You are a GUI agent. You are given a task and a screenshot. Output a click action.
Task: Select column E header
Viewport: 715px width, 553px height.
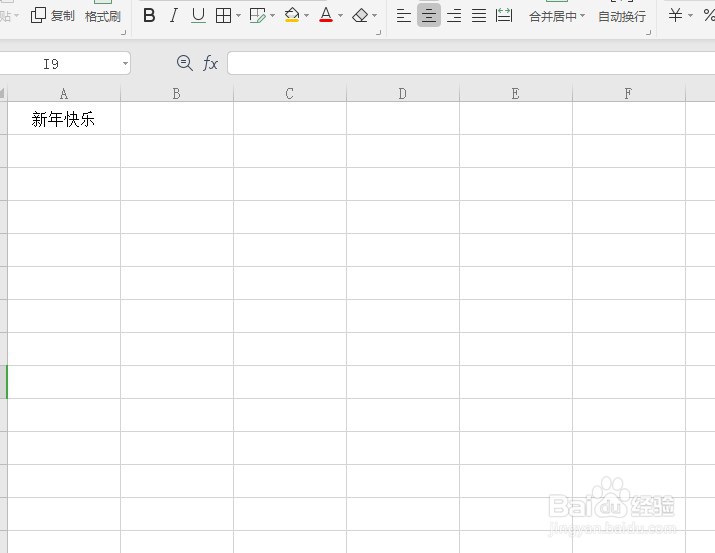coord(516,93)
